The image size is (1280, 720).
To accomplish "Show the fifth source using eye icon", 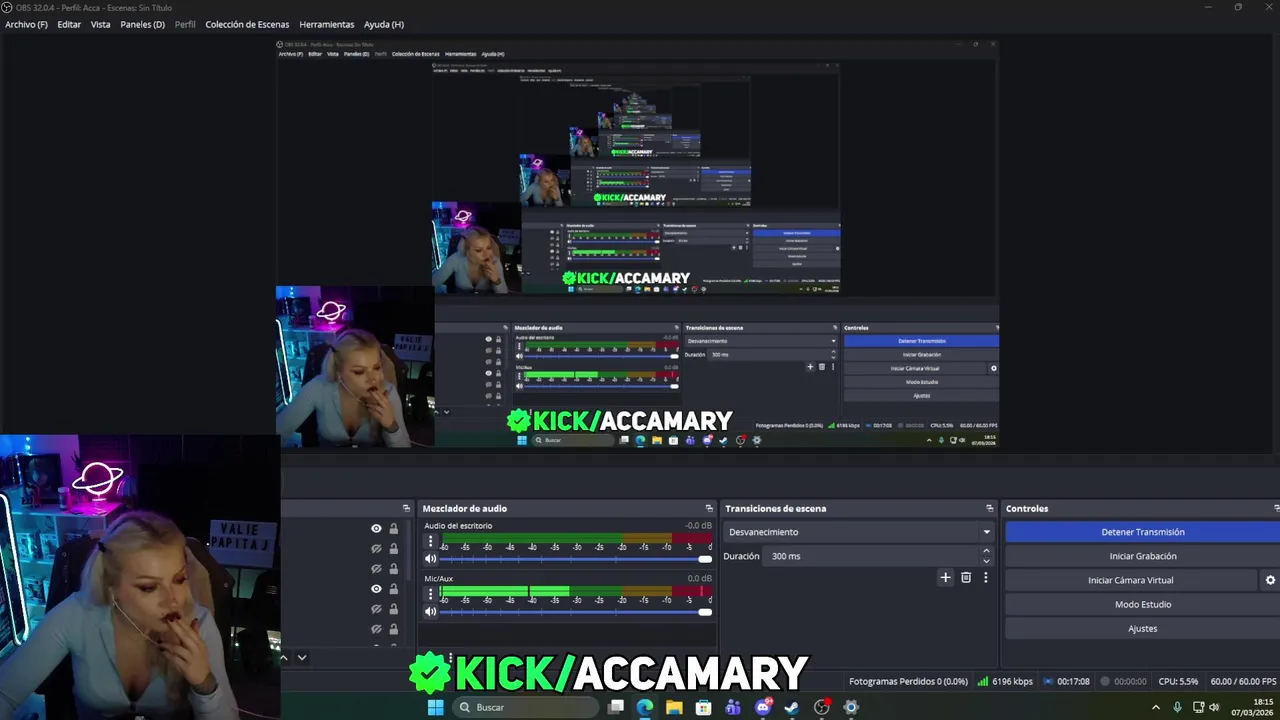I will (376, 609).
